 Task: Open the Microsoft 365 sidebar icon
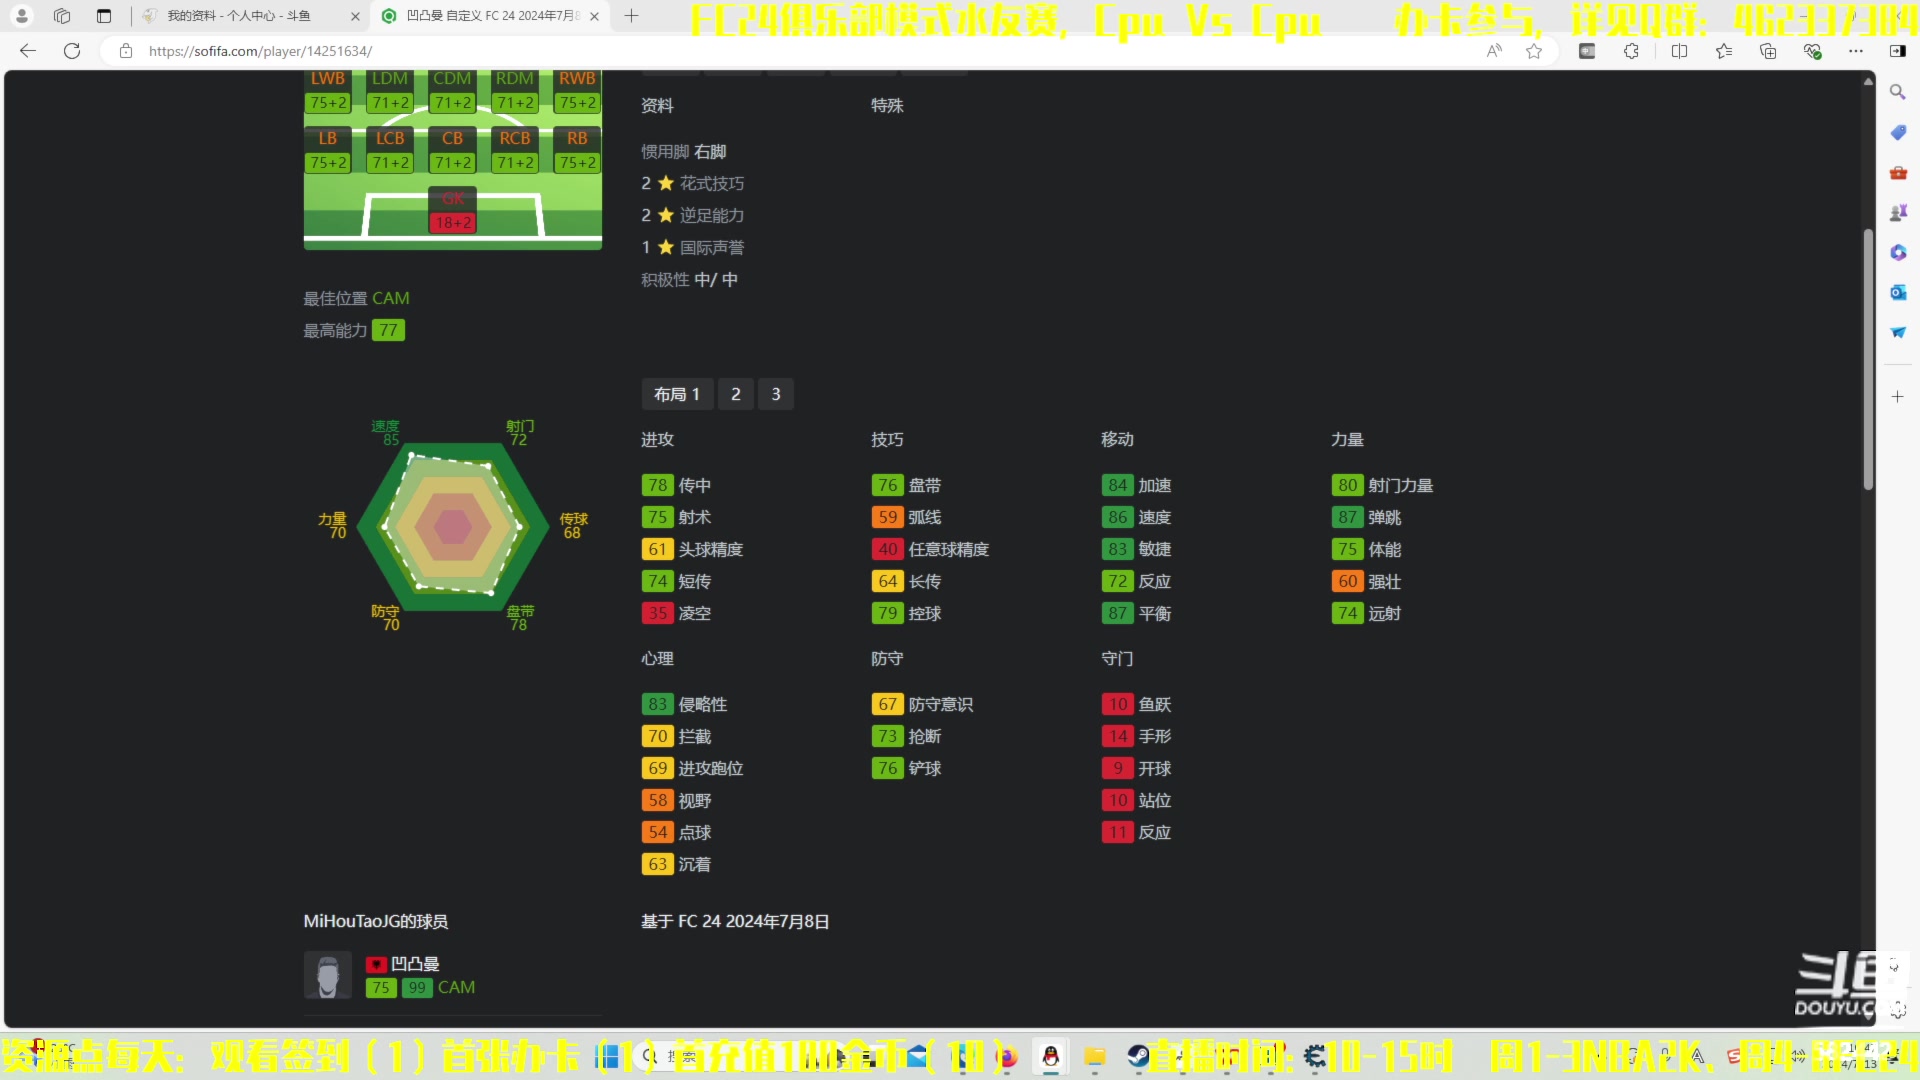coord(1898,252)
